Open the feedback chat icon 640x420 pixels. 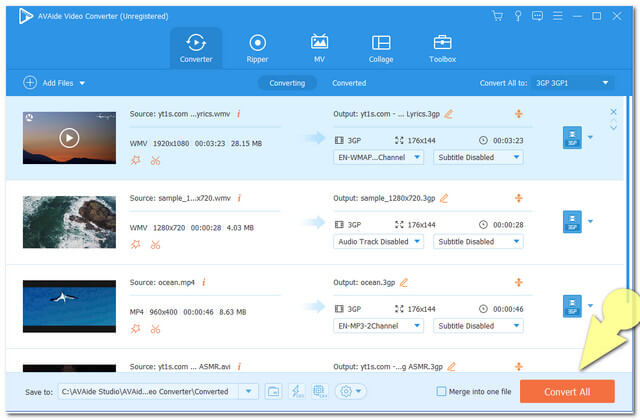537,16
